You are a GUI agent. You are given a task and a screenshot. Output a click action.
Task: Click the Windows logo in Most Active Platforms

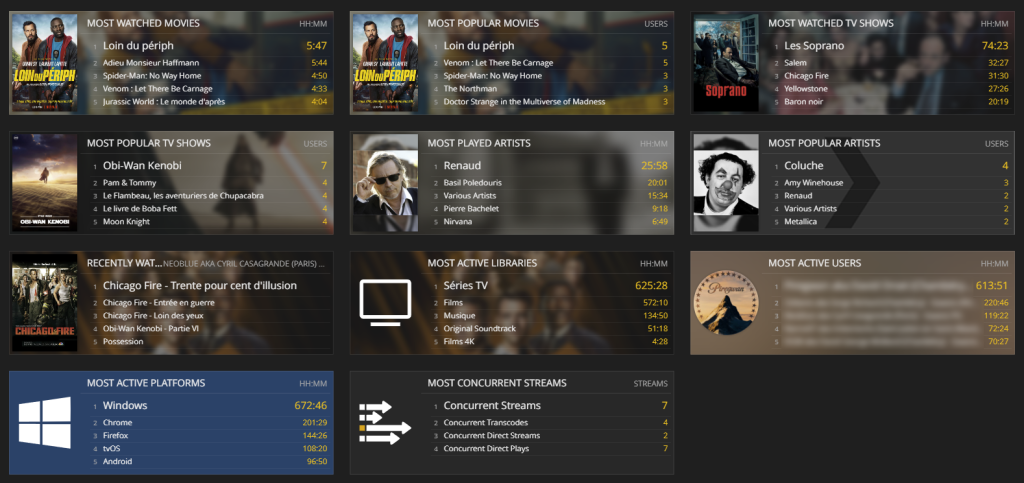[x=44, y=422]
